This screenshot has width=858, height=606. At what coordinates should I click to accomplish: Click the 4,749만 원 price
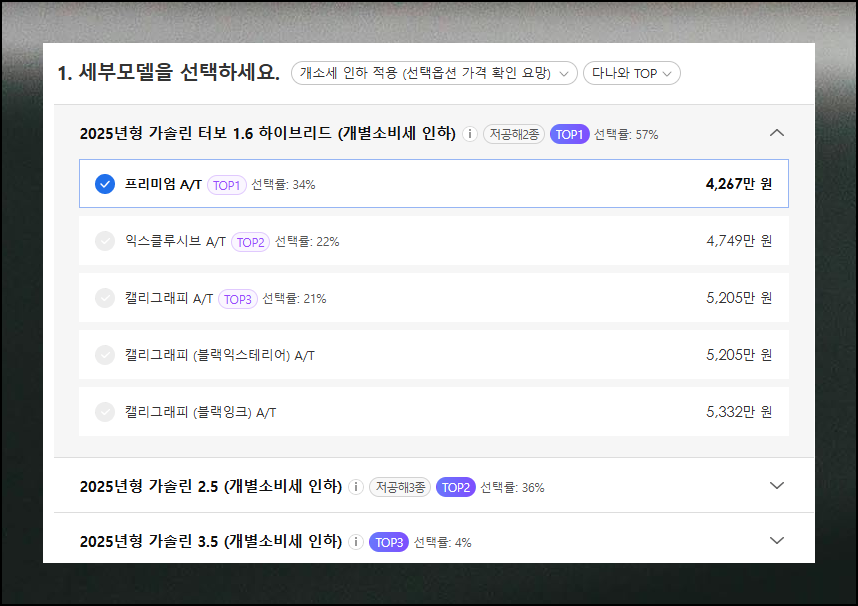pyautogui.click(x=739, y=241)
